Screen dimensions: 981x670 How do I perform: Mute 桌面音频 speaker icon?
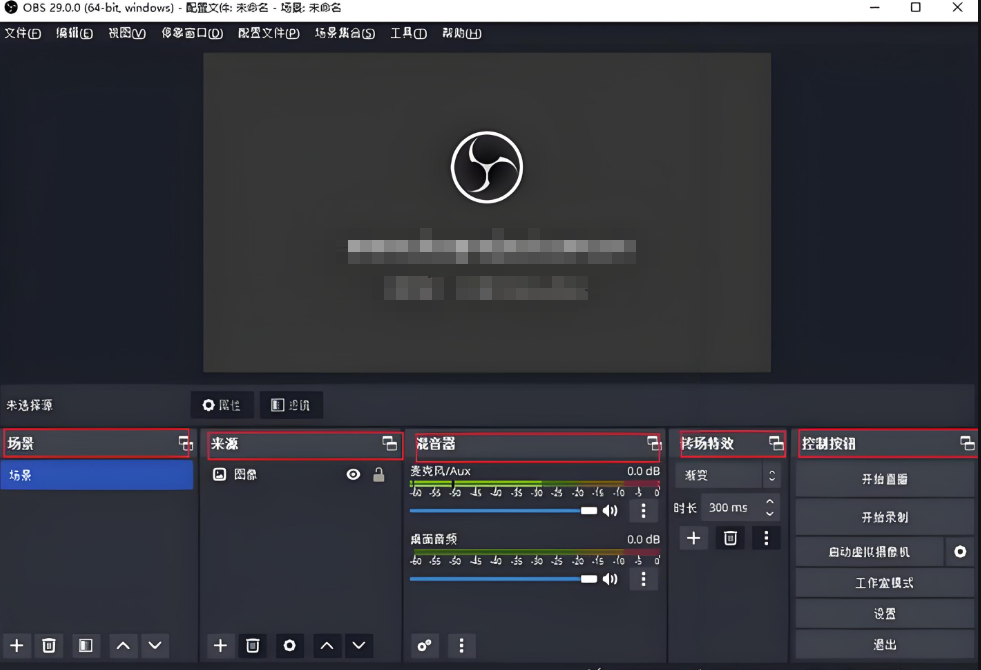pos(610,579)
